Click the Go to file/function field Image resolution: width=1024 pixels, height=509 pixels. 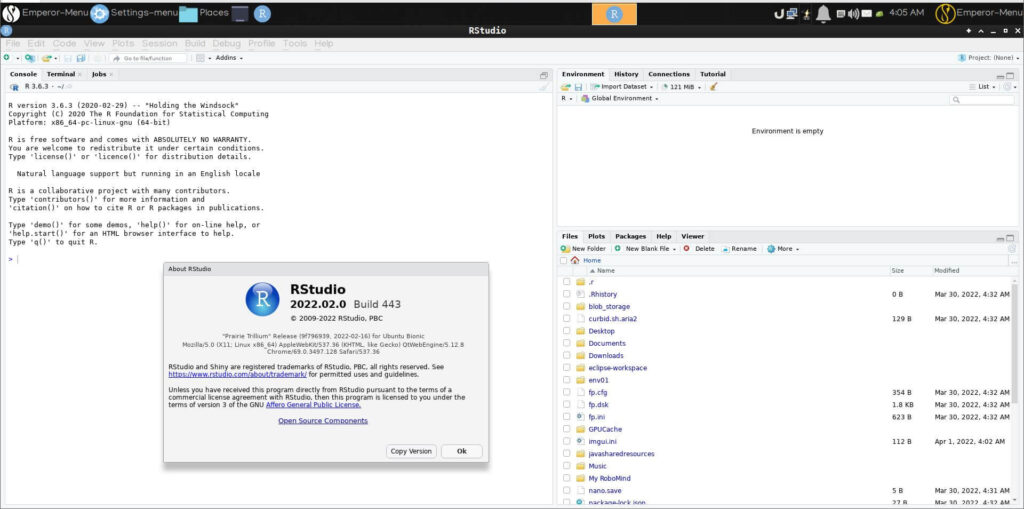click(149, 58)
